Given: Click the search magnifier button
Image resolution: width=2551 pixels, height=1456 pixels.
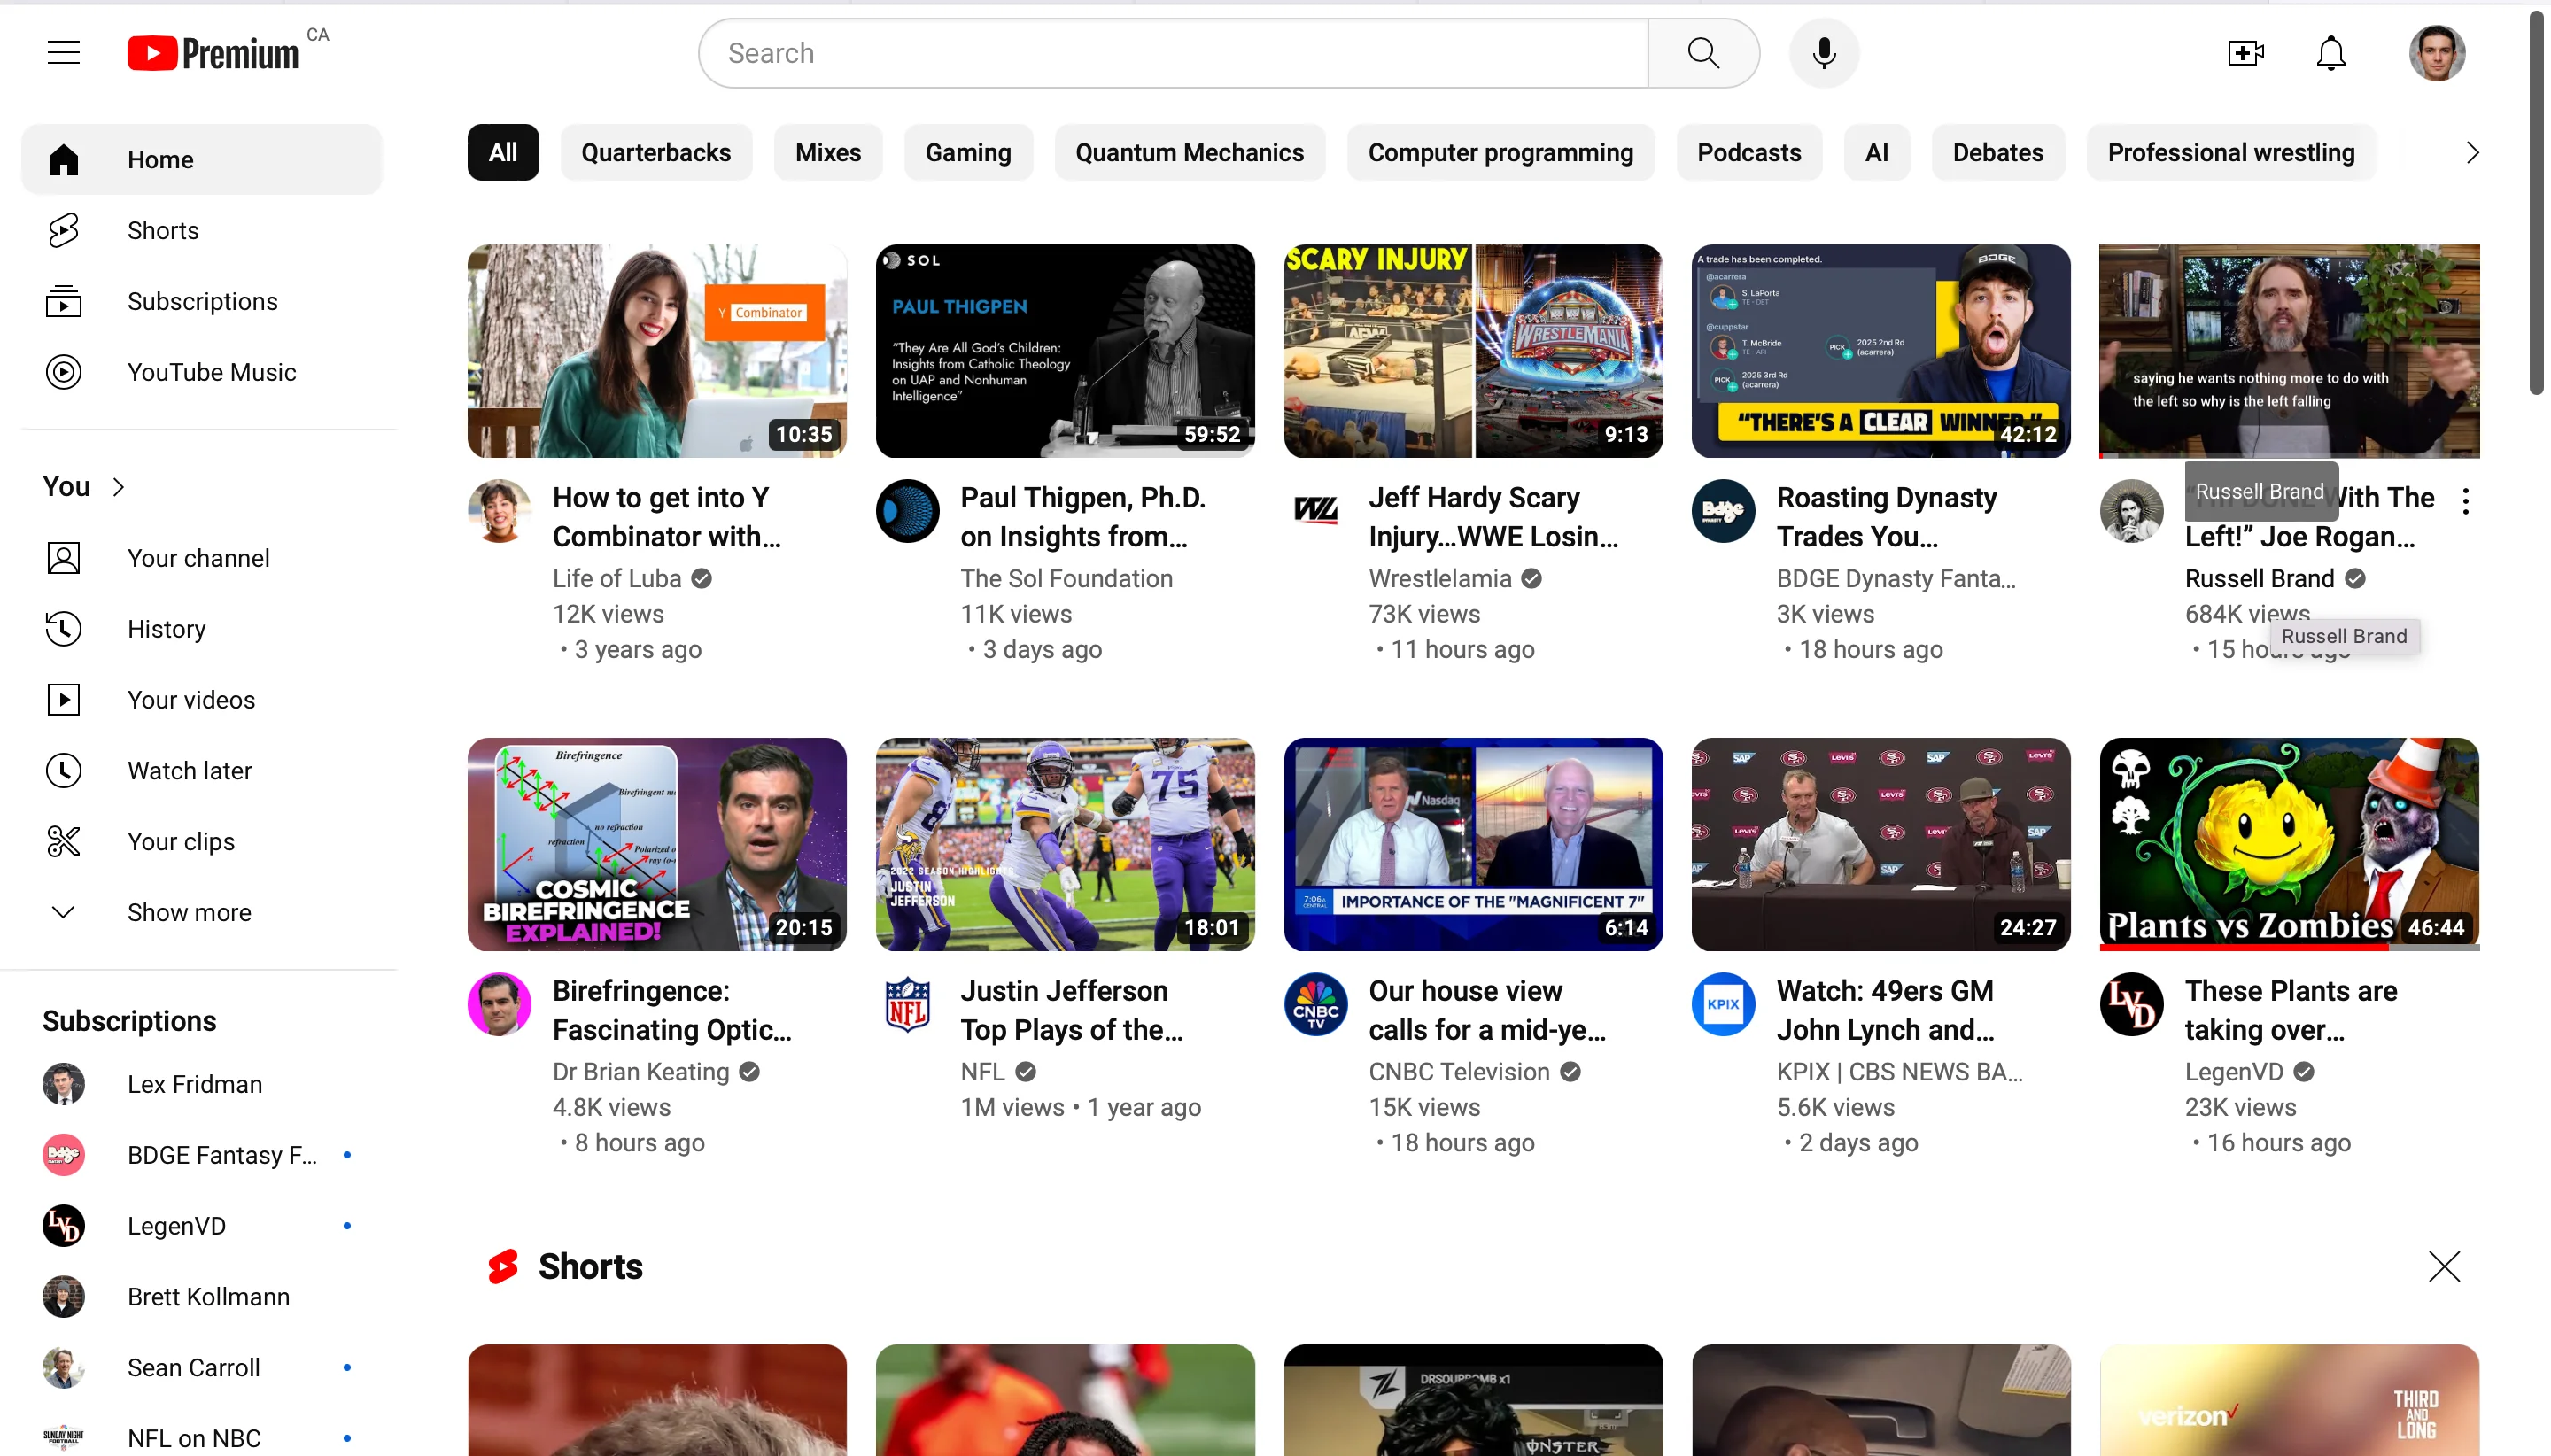Looking at the screenshot, I should tap(1702, 53).
